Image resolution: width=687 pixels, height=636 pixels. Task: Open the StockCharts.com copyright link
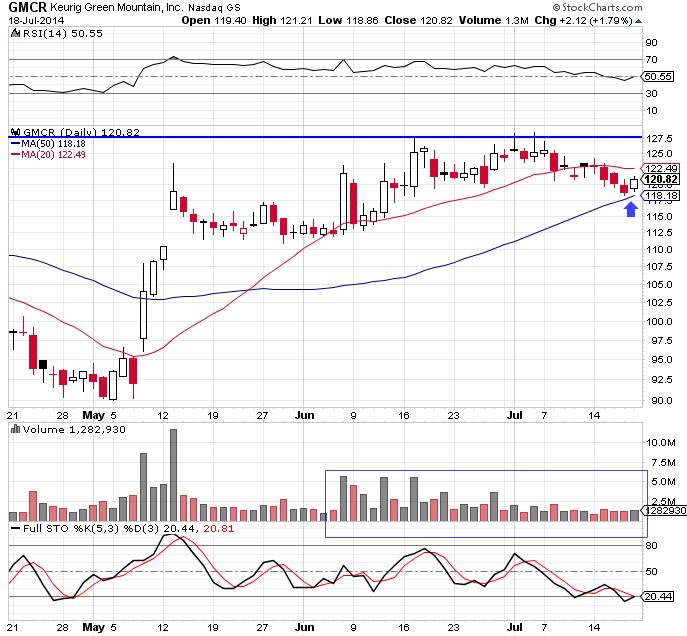pos(598,7)
